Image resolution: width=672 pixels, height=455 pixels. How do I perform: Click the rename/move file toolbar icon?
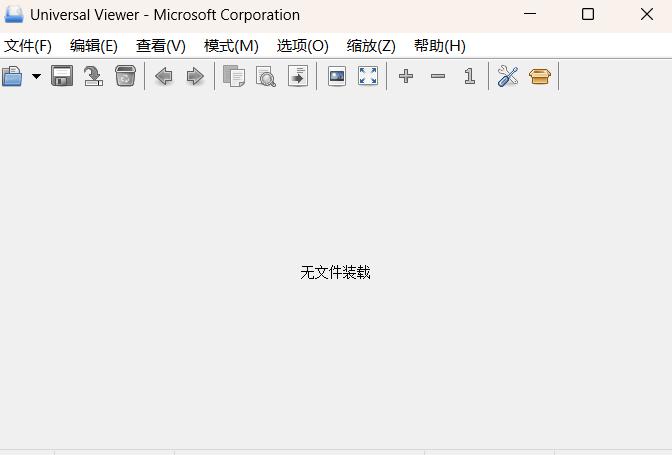93,76
